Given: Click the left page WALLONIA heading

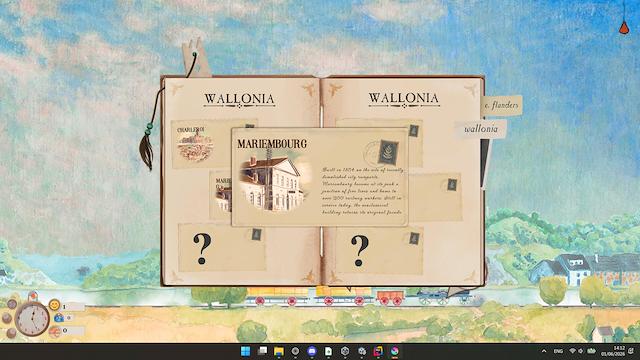Looking at the screenshot, I should (x=239, y=99).
